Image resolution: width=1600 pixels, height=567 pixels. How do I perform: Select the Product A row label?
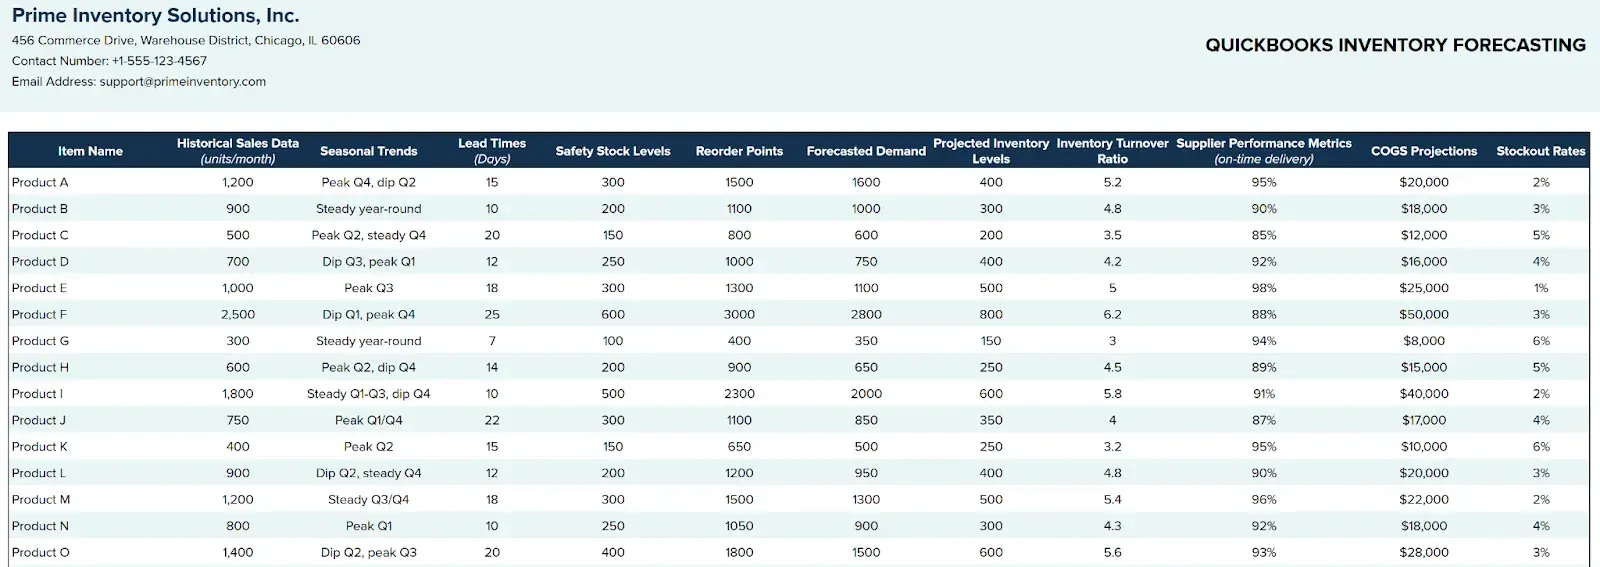[x=40, y=182]
